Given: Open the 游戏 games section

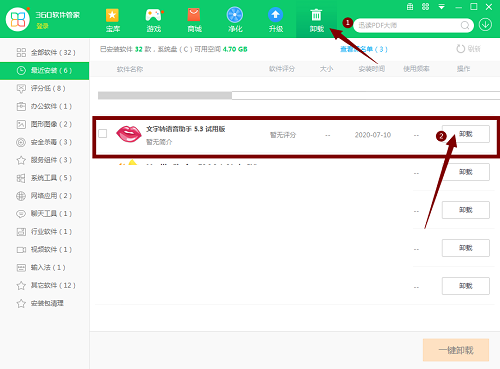Looking at the screenshot, I should [x=154, y=20].
